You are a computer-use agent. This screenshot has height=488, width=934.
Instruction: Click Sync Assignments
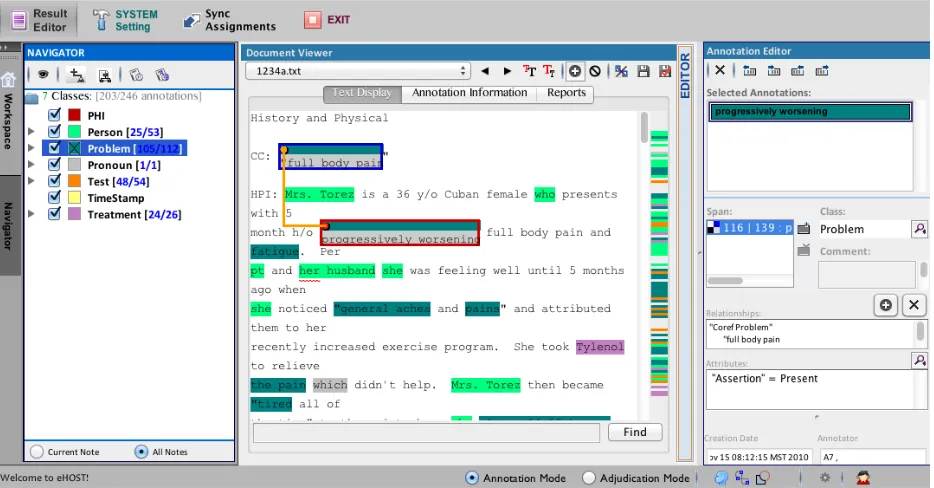(229, 20)
